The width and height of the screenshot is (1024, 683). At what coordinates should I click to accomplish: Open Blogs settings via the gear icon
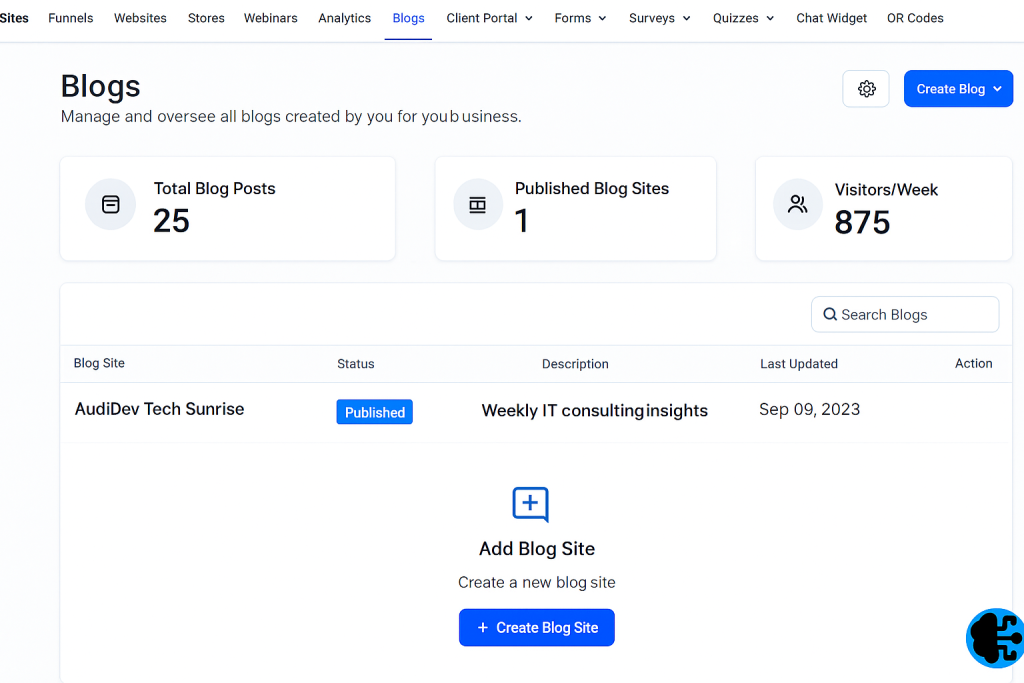865,88
